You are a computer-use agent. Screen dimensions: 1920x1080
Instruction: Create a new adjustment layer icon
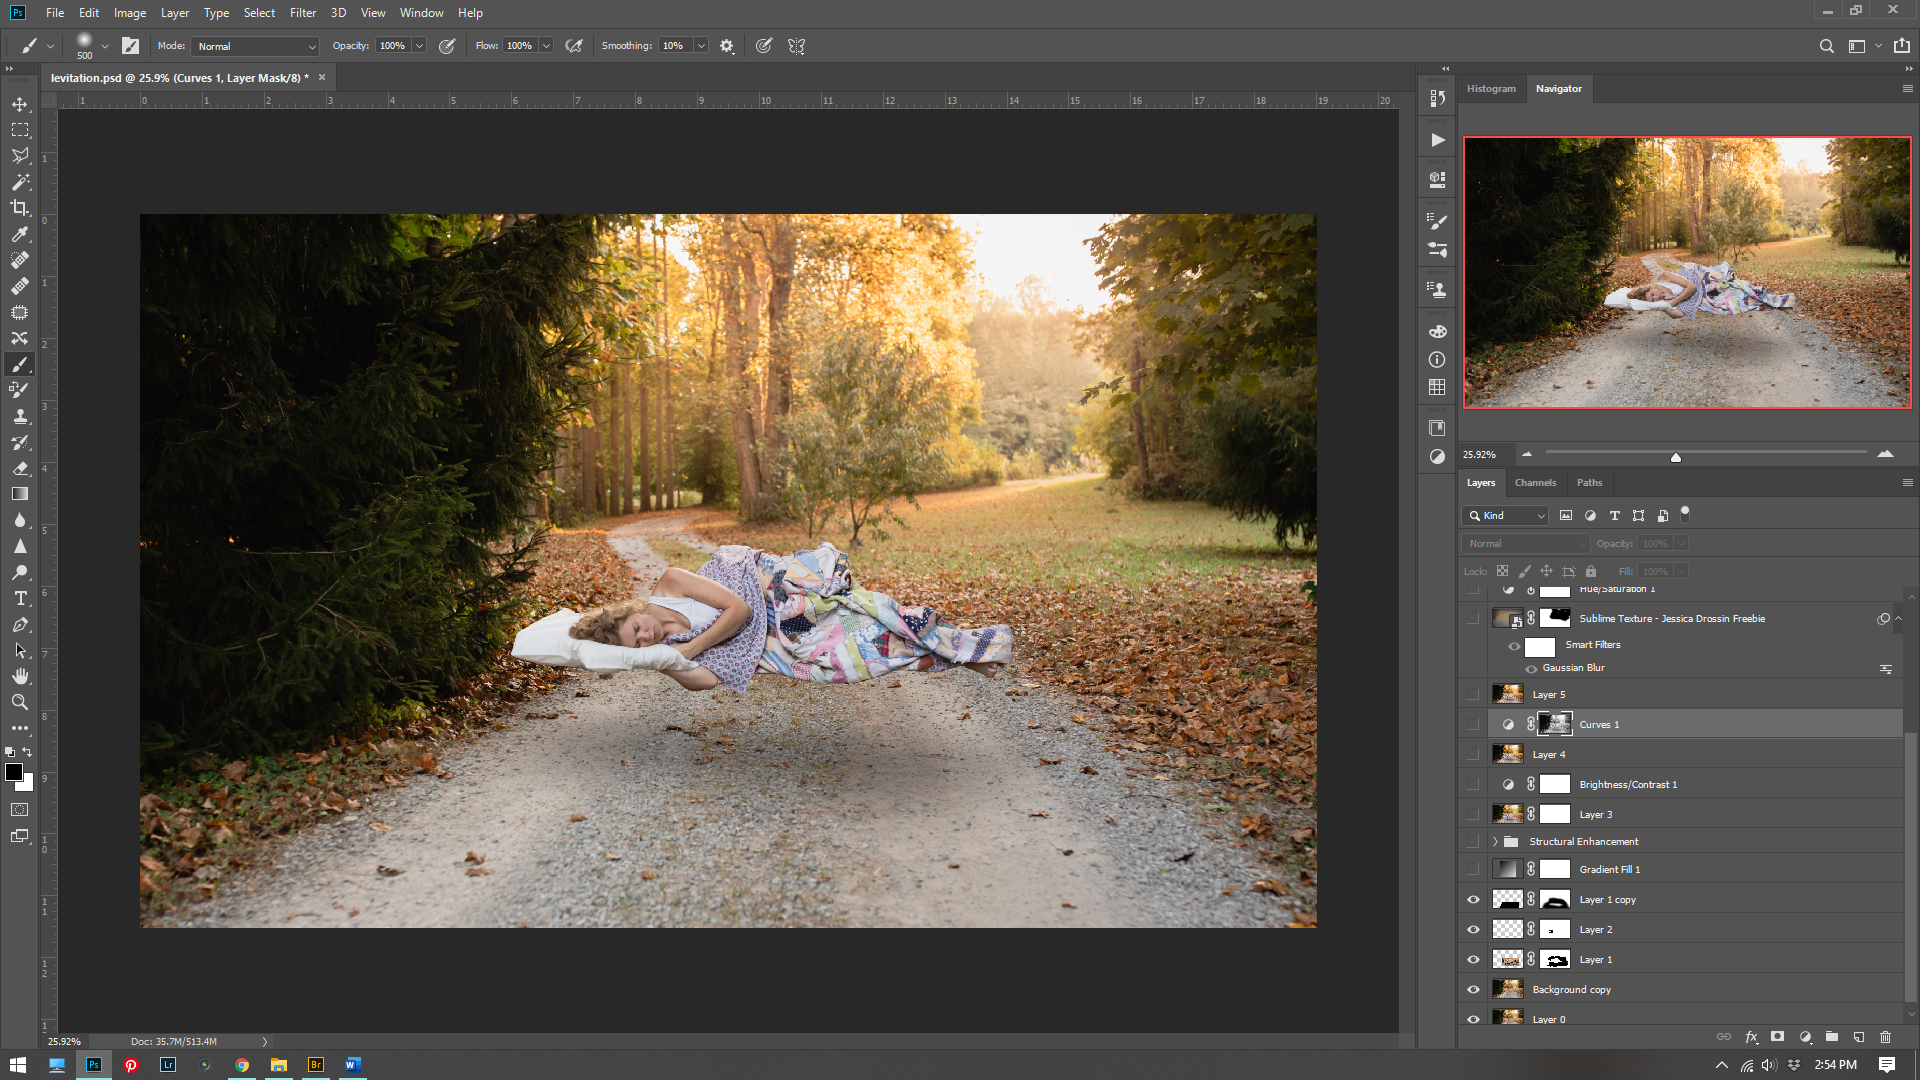pyautogui.click(x=1805, y=1037)
